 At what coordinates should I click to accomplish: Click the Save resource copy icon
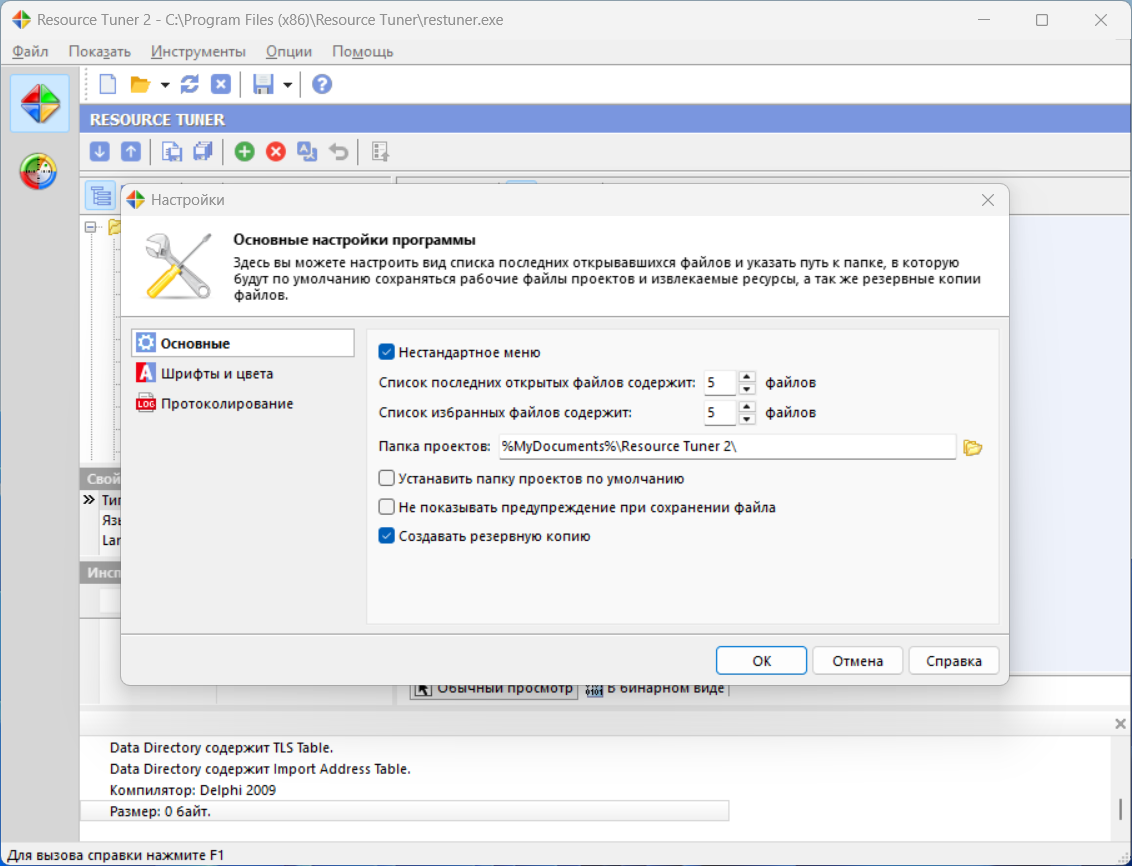point(172,152)
